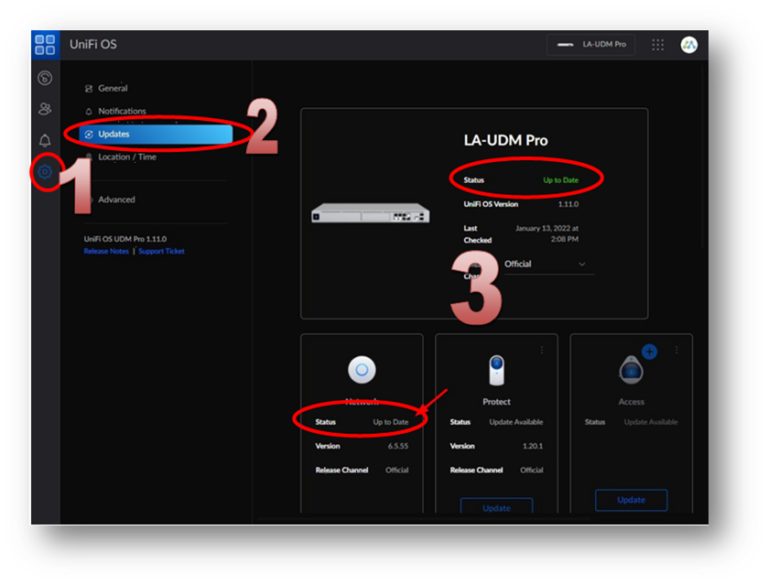Screen dimensions: 768x585
Task: Click Update on the Protect card
Action: pyautogui.click(x=497, y=506)
